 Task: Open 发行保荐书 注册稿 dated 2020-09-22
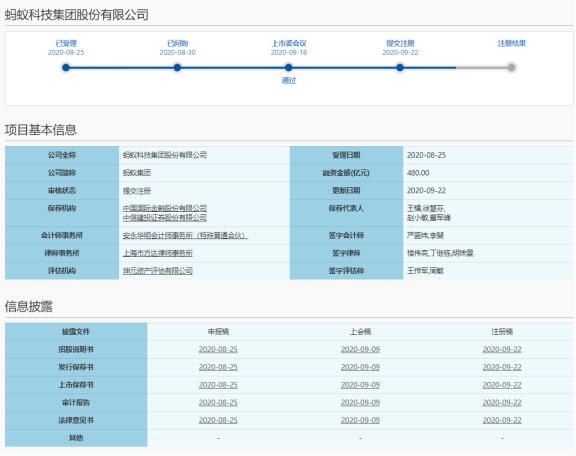502,367
